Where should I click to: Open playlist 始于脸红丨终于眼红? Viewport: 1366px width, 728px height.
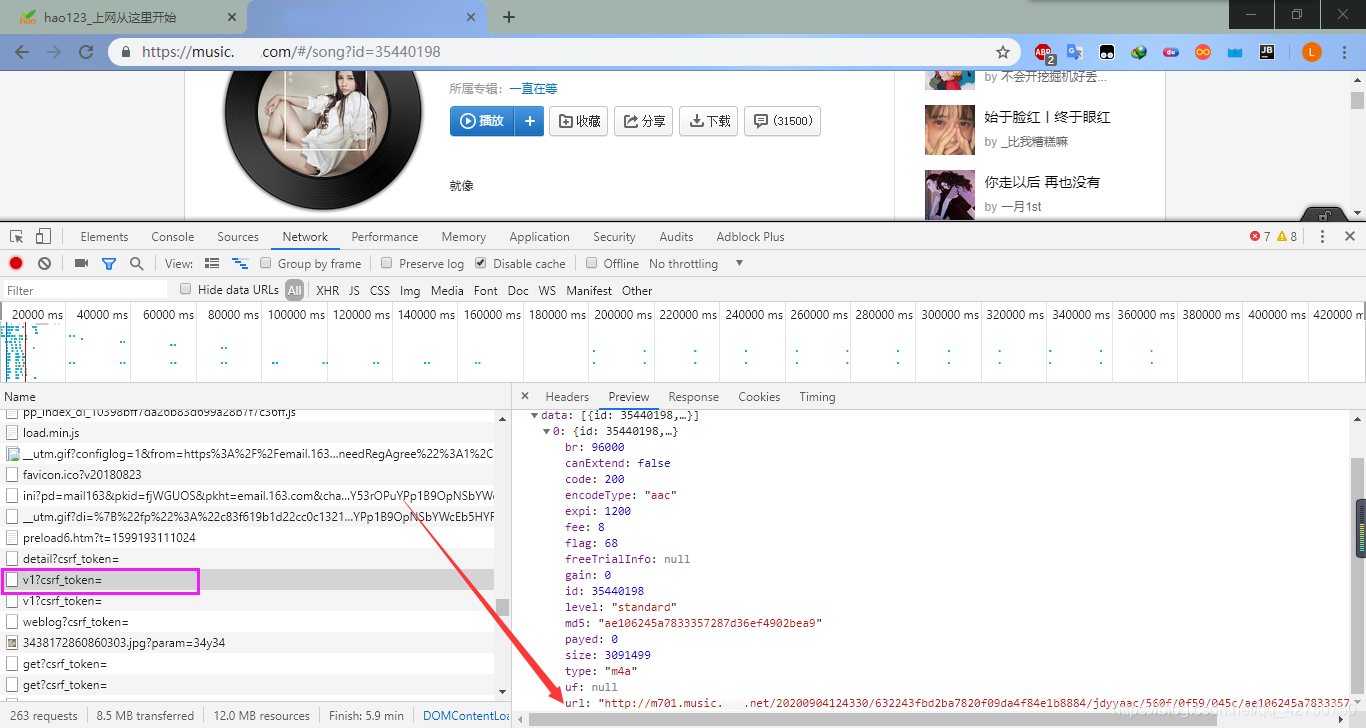pyautogui.click(x=1047, y=117)
